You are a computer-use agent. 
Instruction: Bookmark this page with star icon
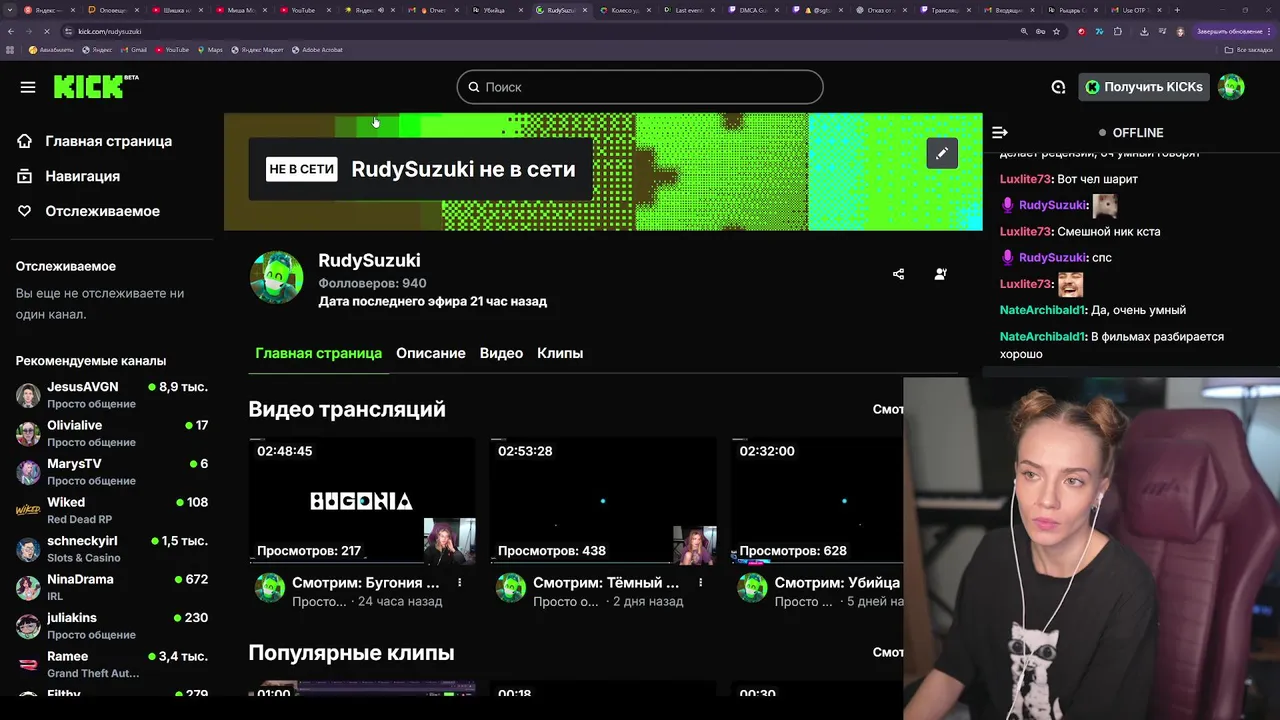pyautogui.click(x=1056, y=31)
